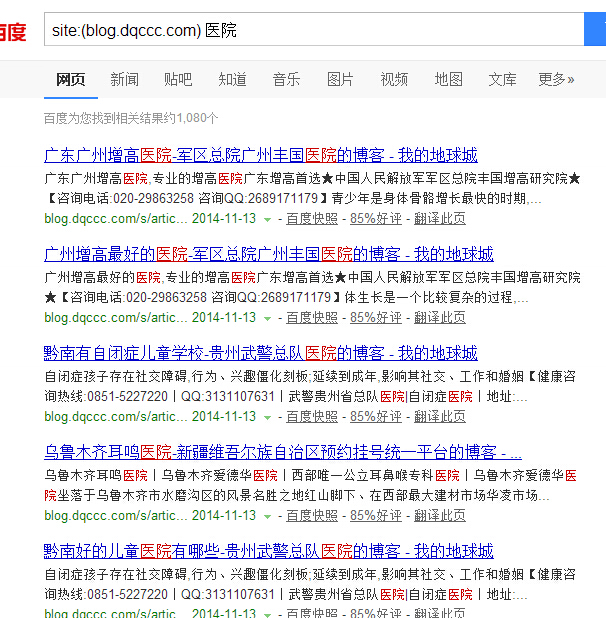Click 翻译此页 on 广东广州增高医院 result

point(440,218)
